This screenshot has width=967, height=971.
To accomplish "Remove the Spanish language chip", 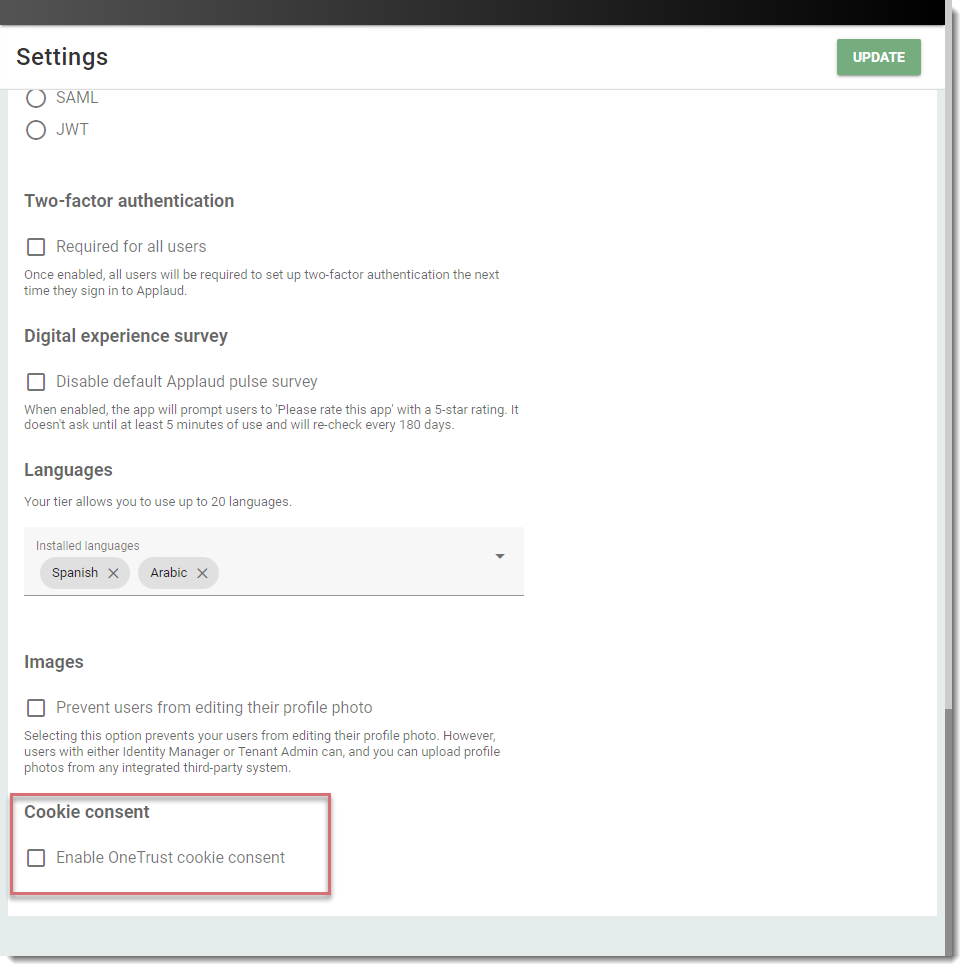I will click(113, 573).
